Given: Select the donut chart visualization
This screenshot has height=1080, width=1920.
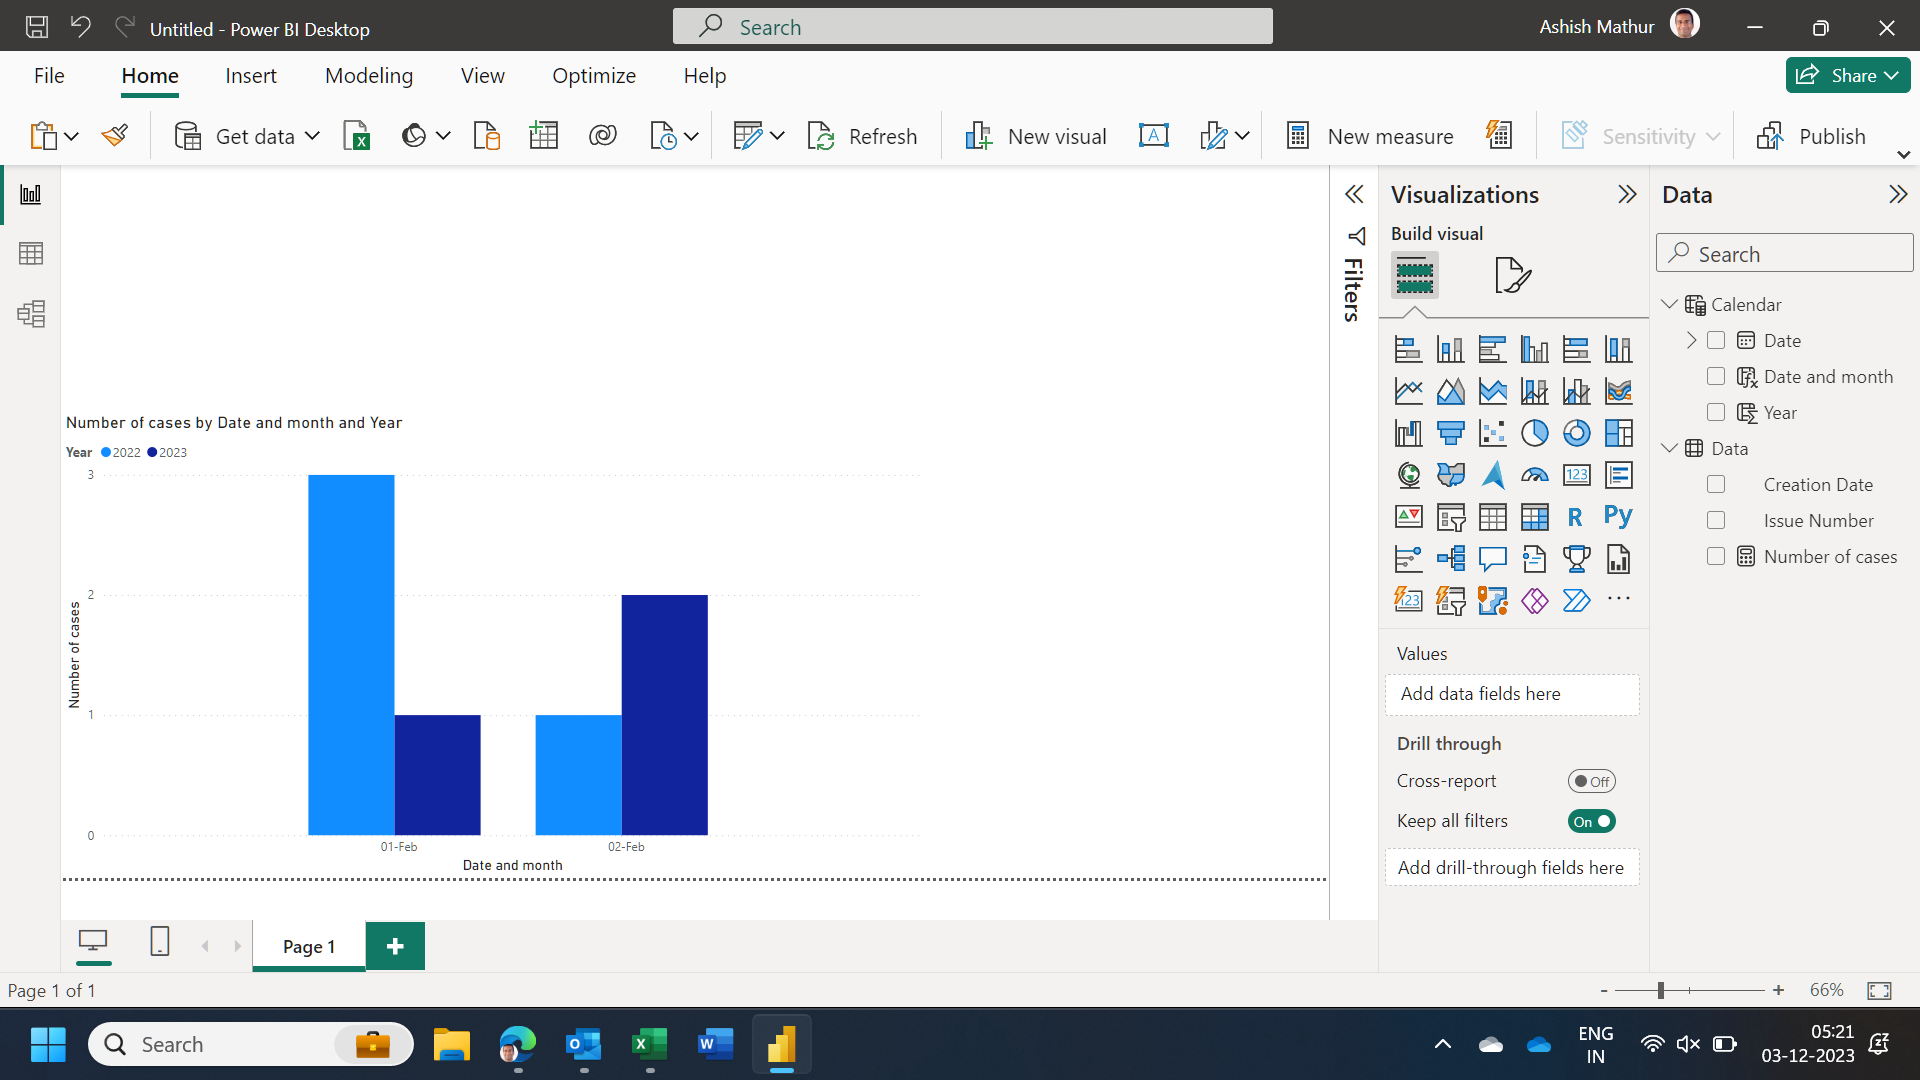Looking at the screenshot, I should coord(1576,433).
